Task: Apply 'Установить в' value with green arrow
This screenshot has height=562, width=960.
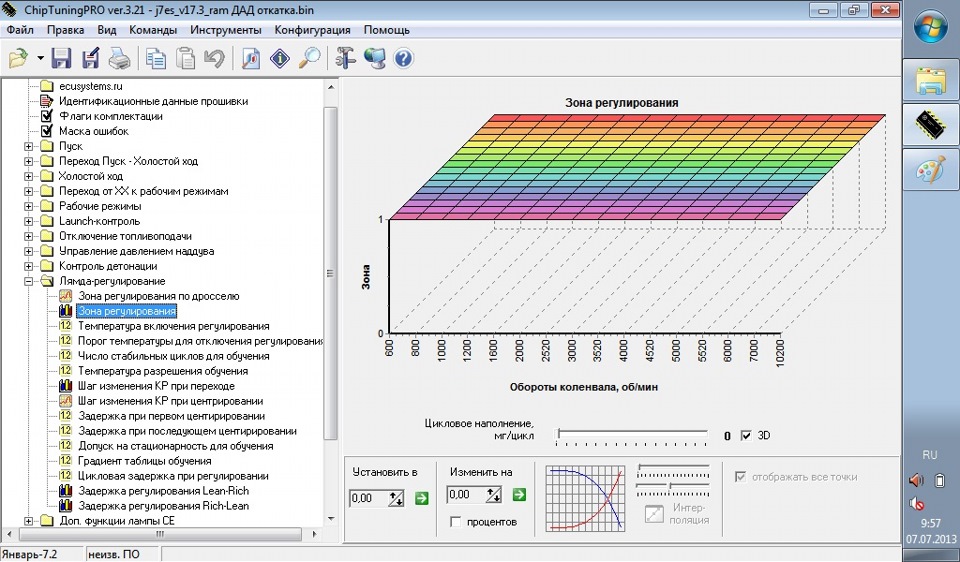Action: click(x=421, y=498)
